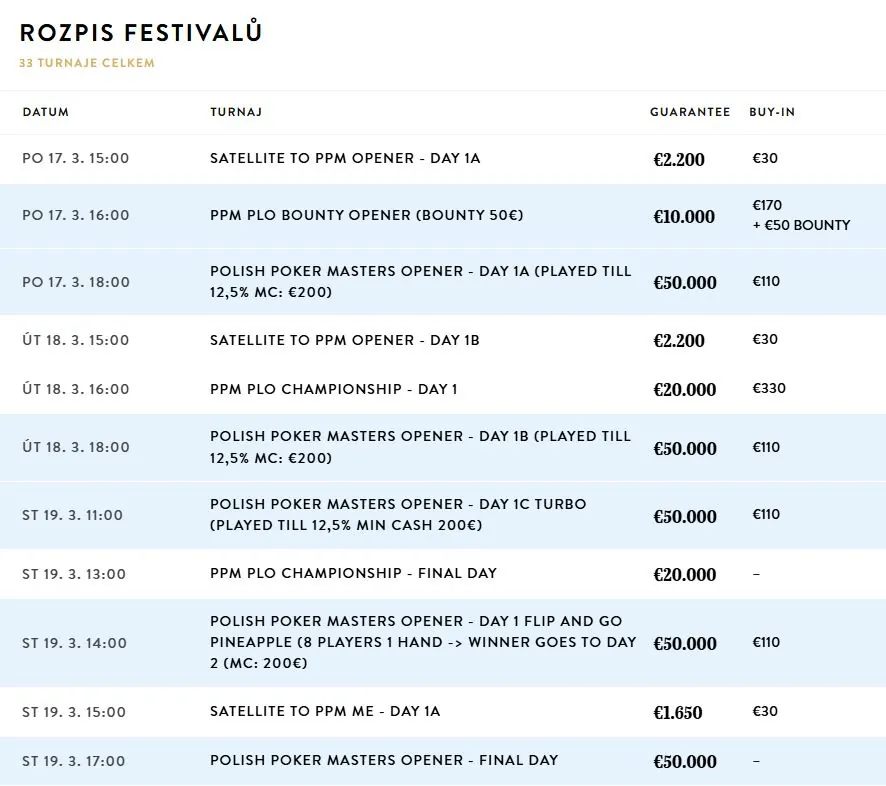Open Satellite to PPM Opener Day 1A tournament
Viewport: 886px width, 786px height.
(x=443, y=159)
